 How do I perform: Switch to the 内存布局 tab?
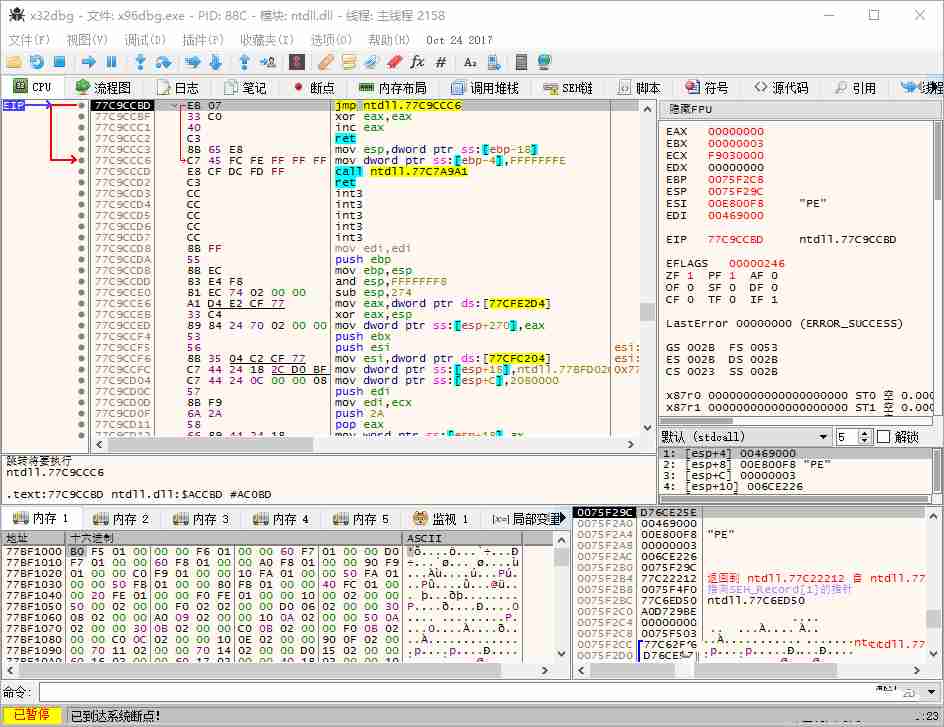tap(393, 88)
